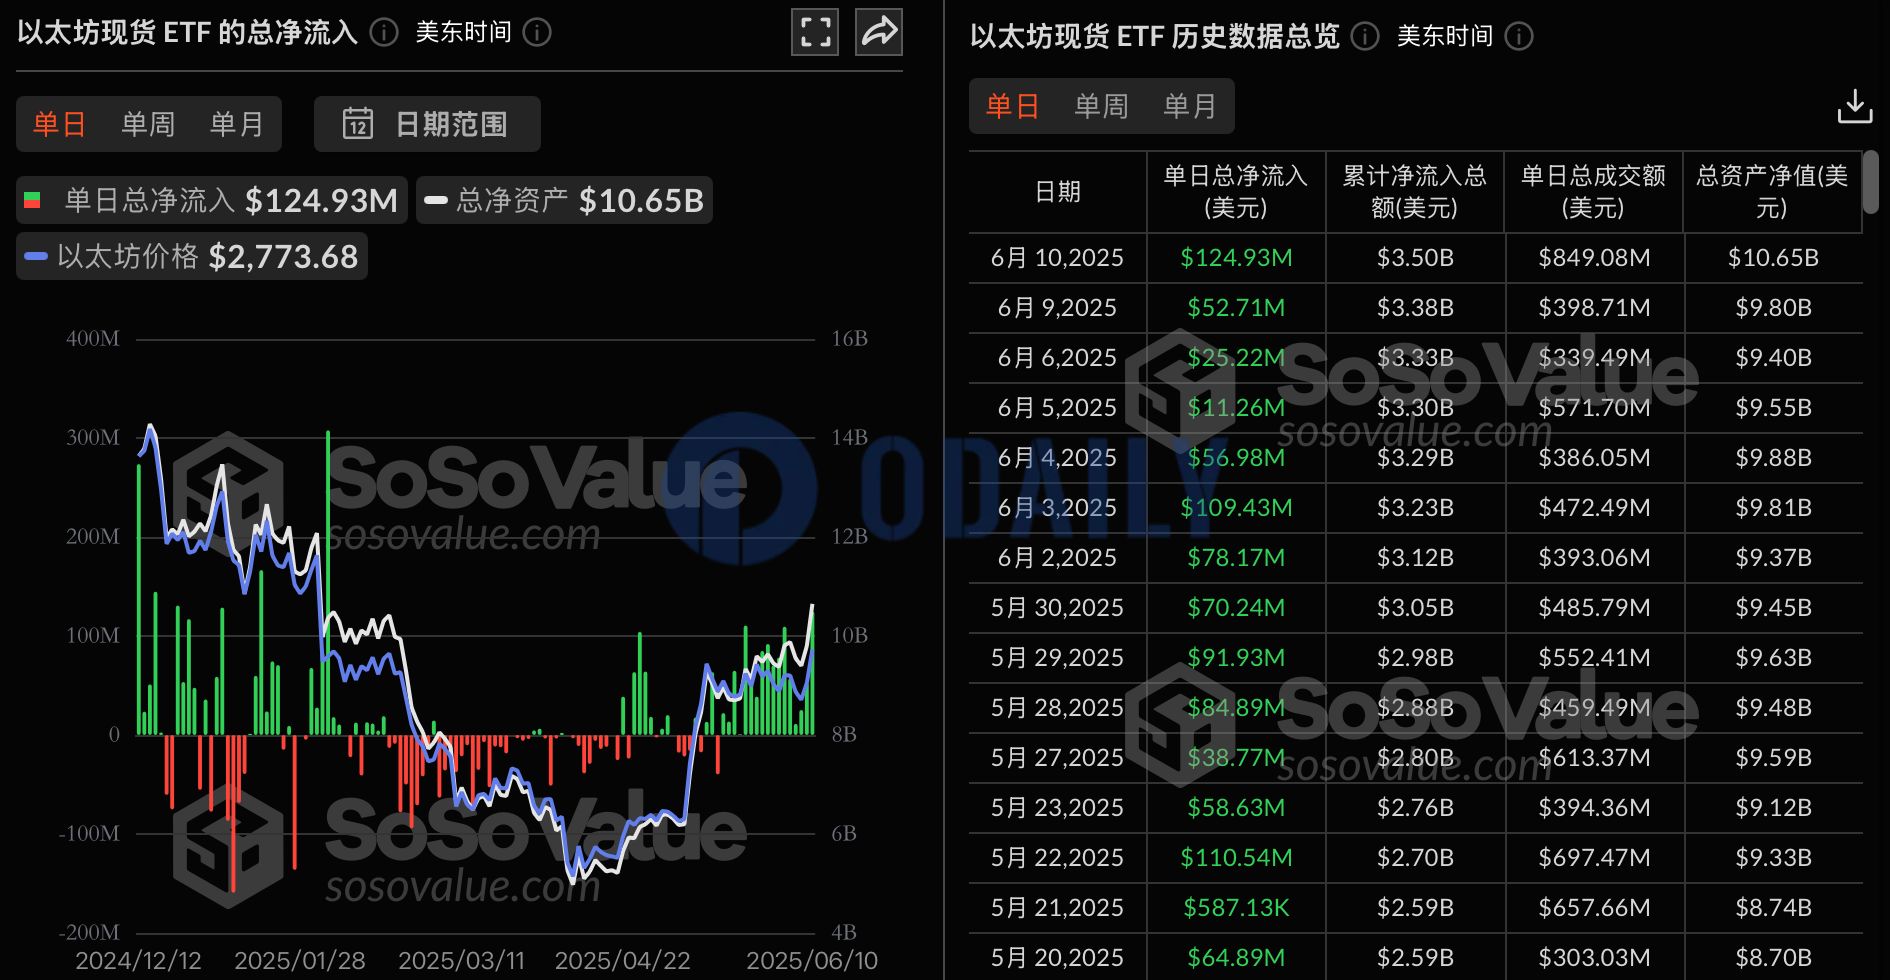1890x980 pixels.
Task: Click the date cell 5月 23,2025
Action: coord(1058,808)
